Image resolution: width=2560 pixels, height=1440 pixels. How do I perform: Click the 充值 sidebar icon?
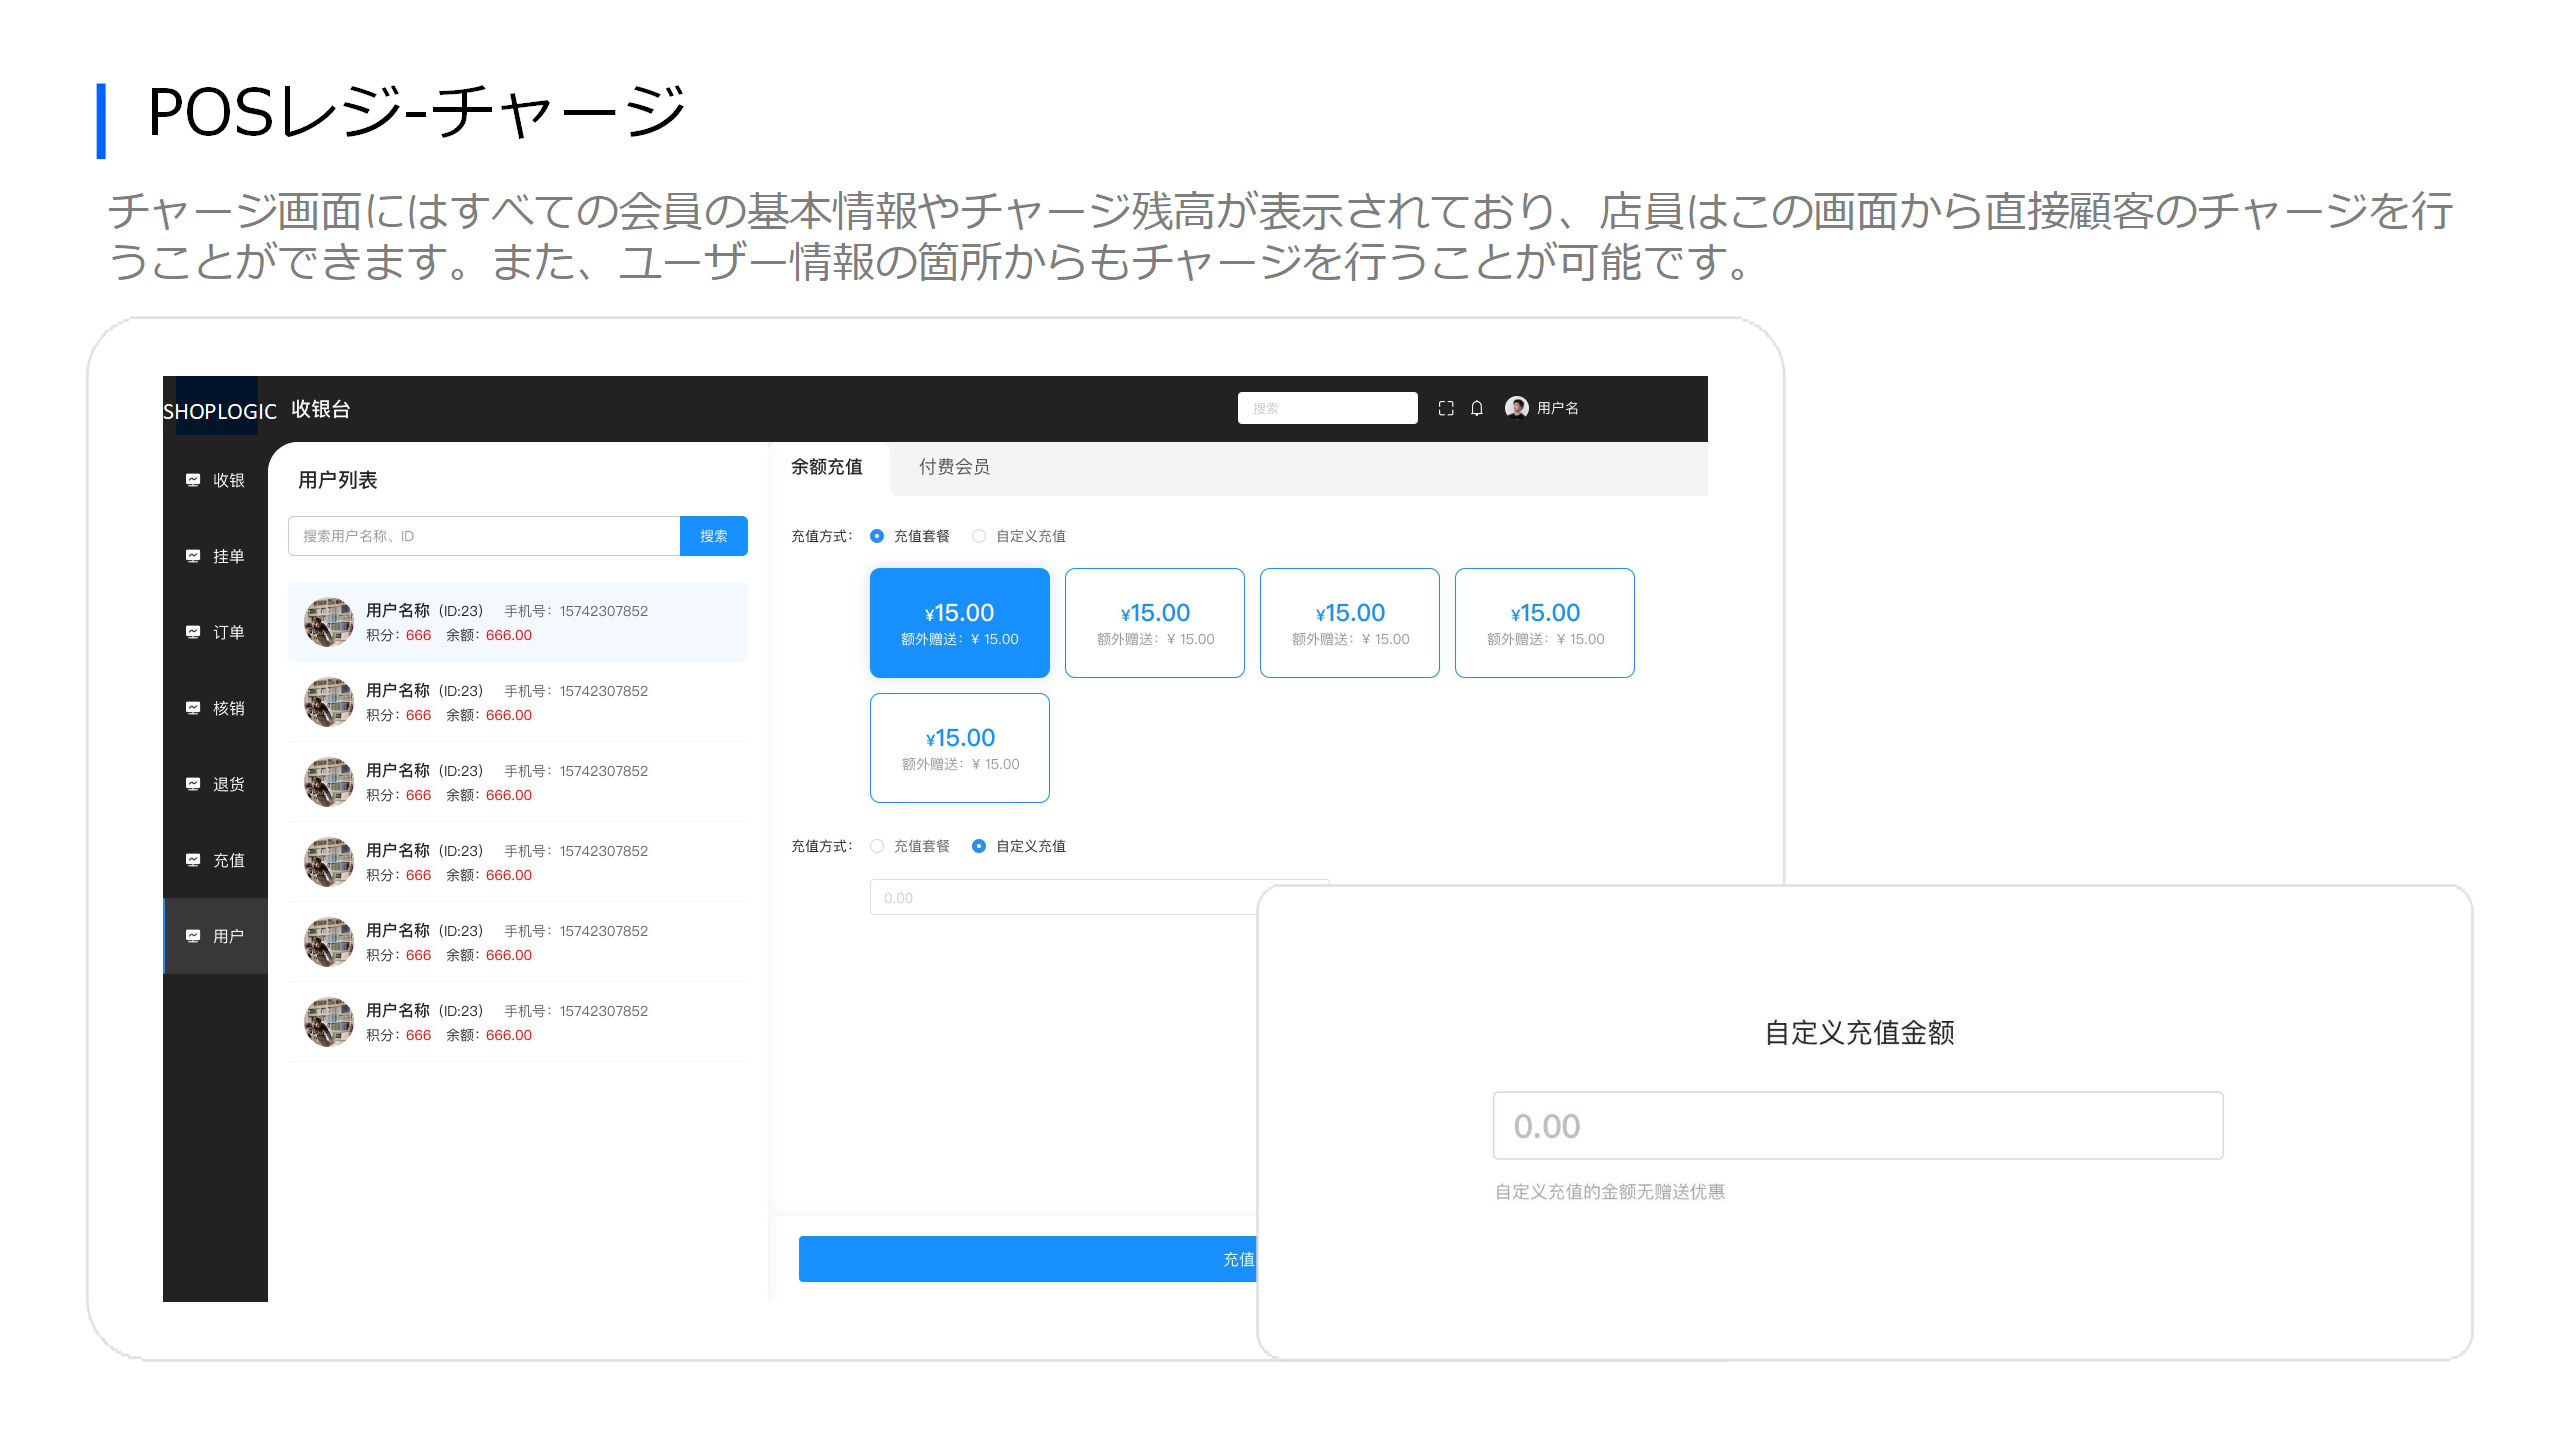click(x=193, y=860)
